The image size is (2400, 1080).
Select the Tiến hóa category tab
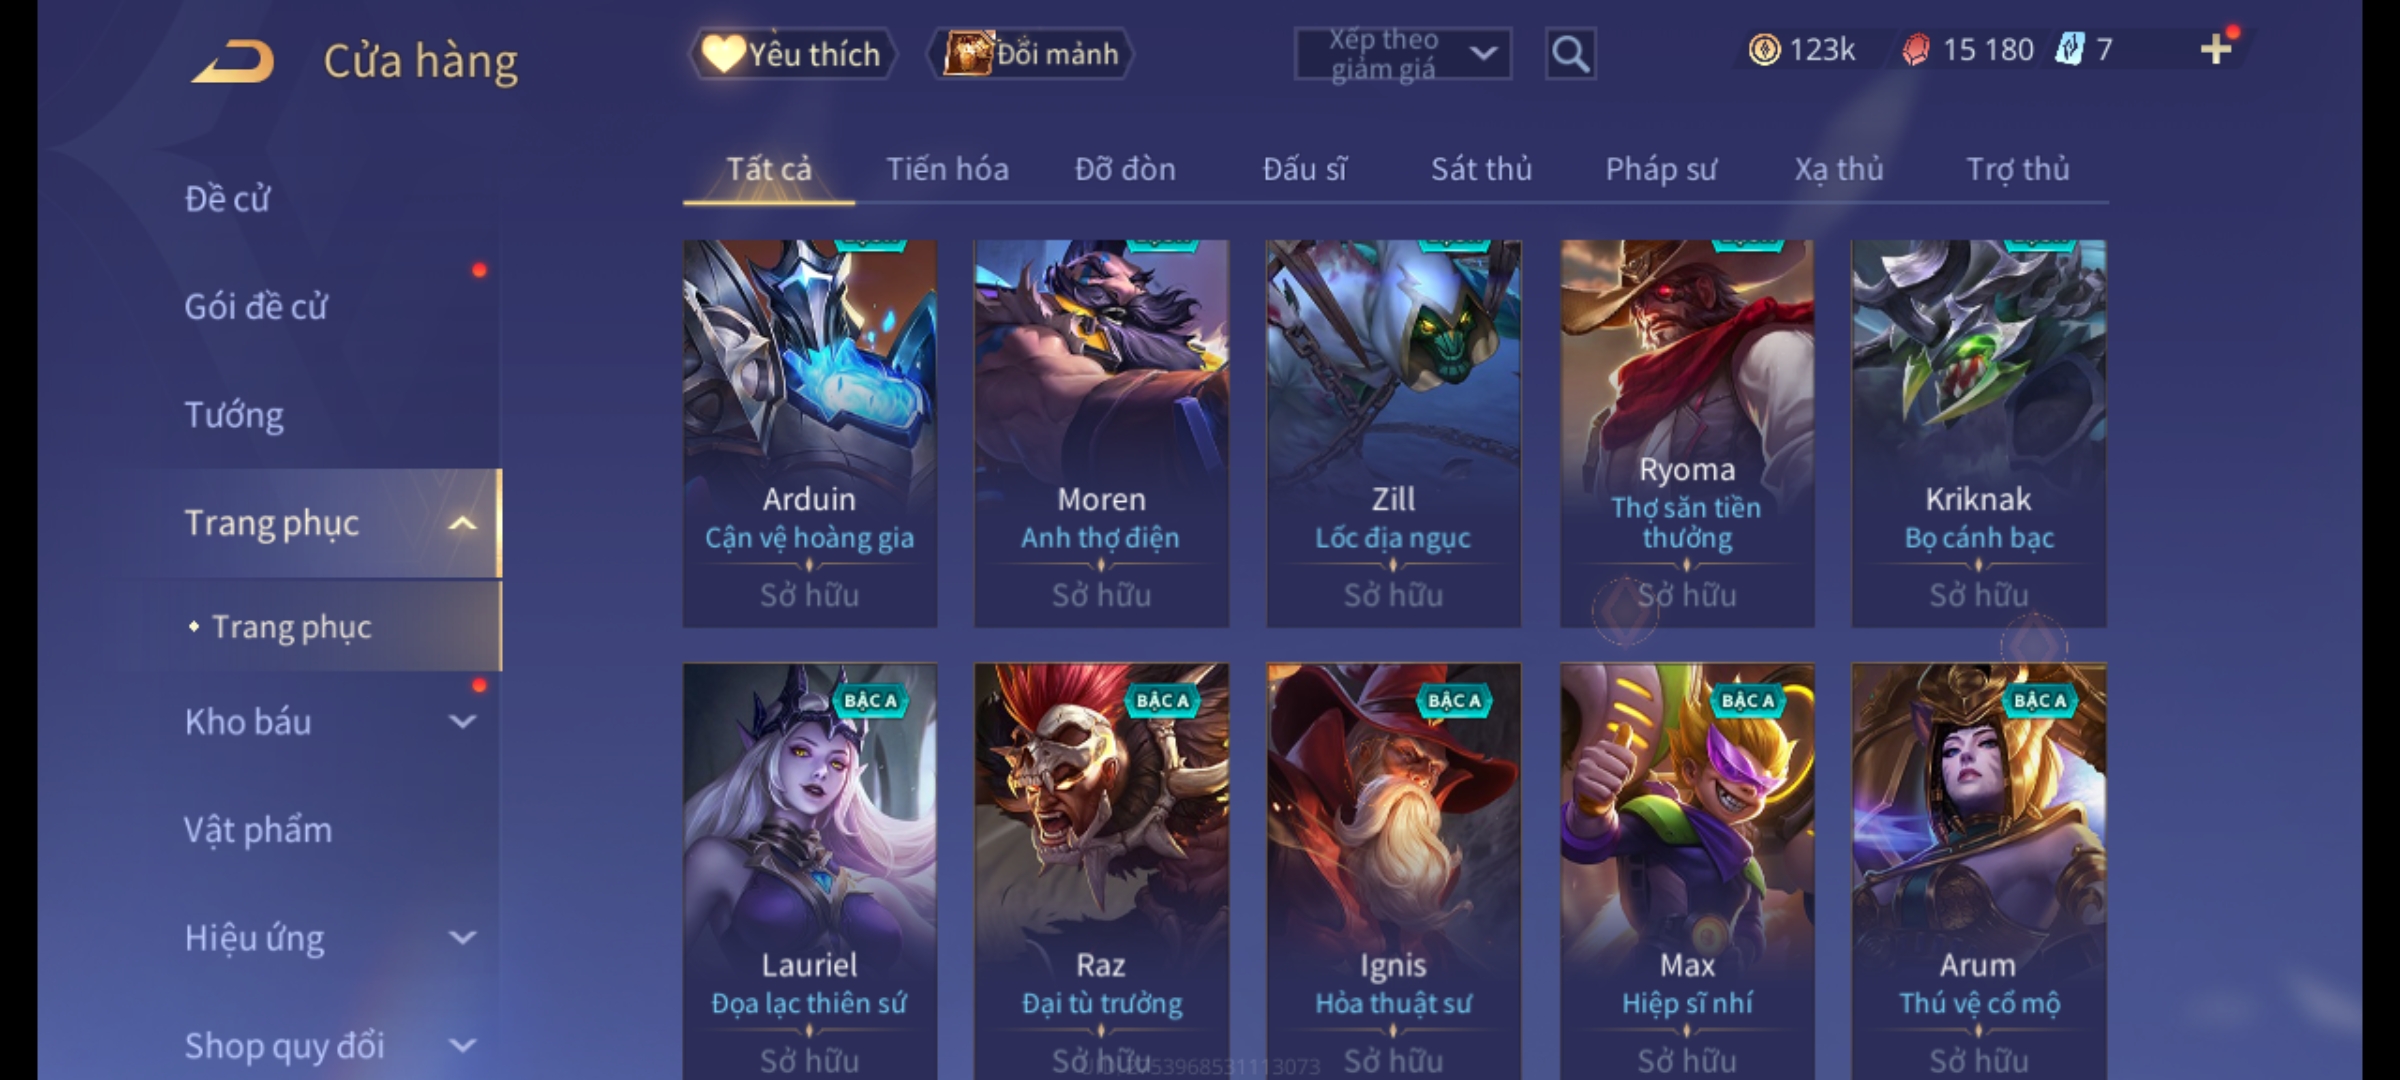[947, 169]
